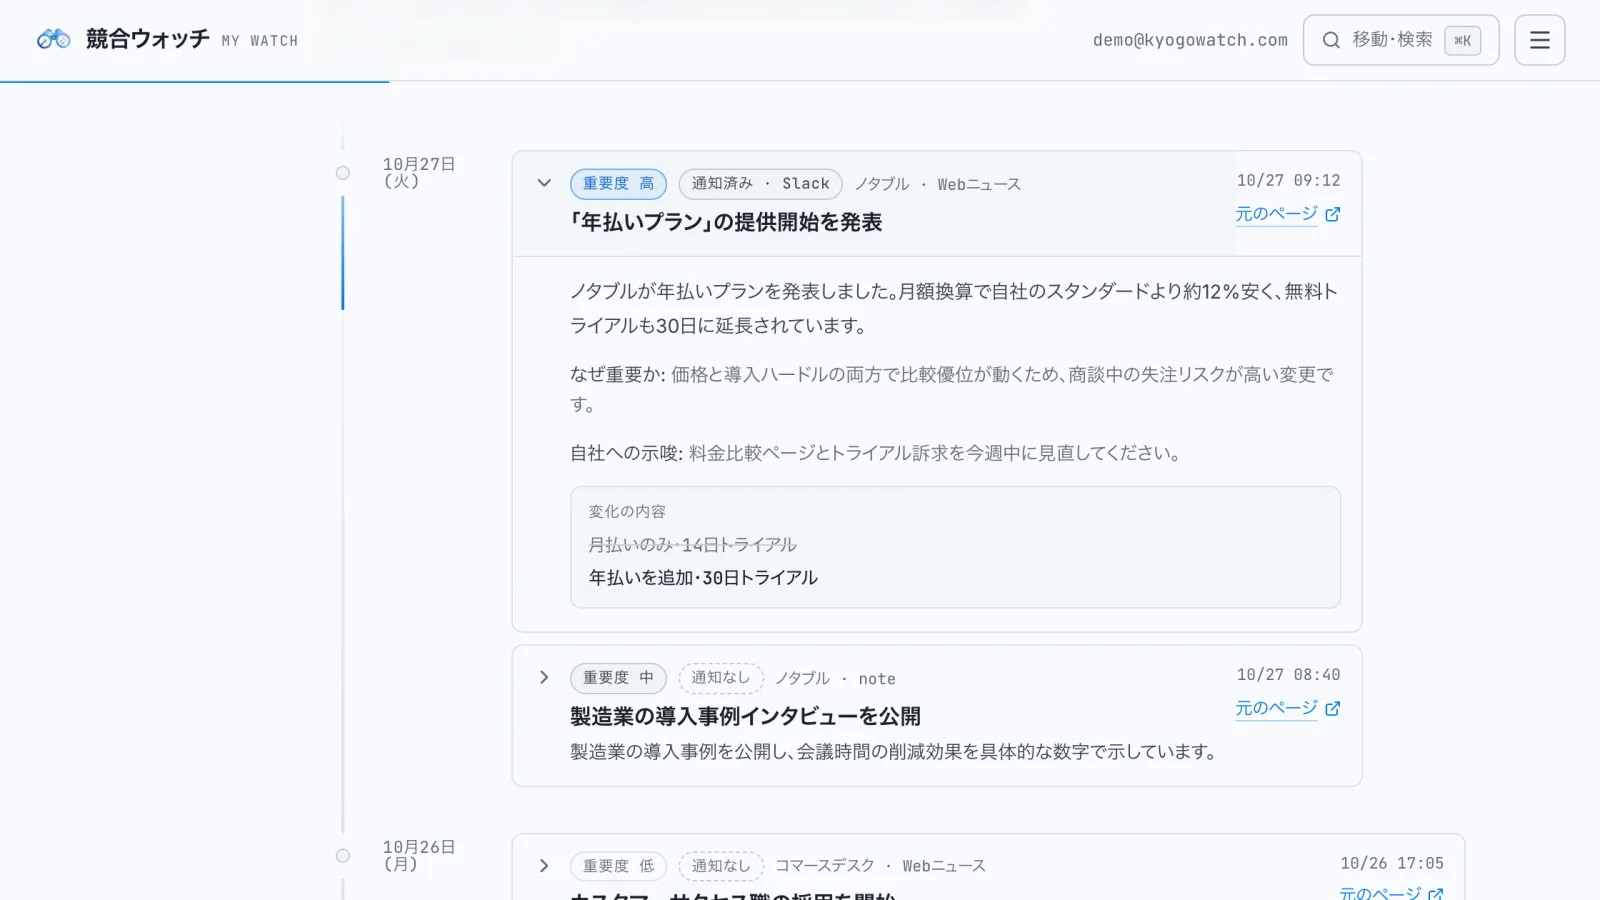Click the search magnifier icon
Screen dimensions: 1600x900
tap(1331, 40)
